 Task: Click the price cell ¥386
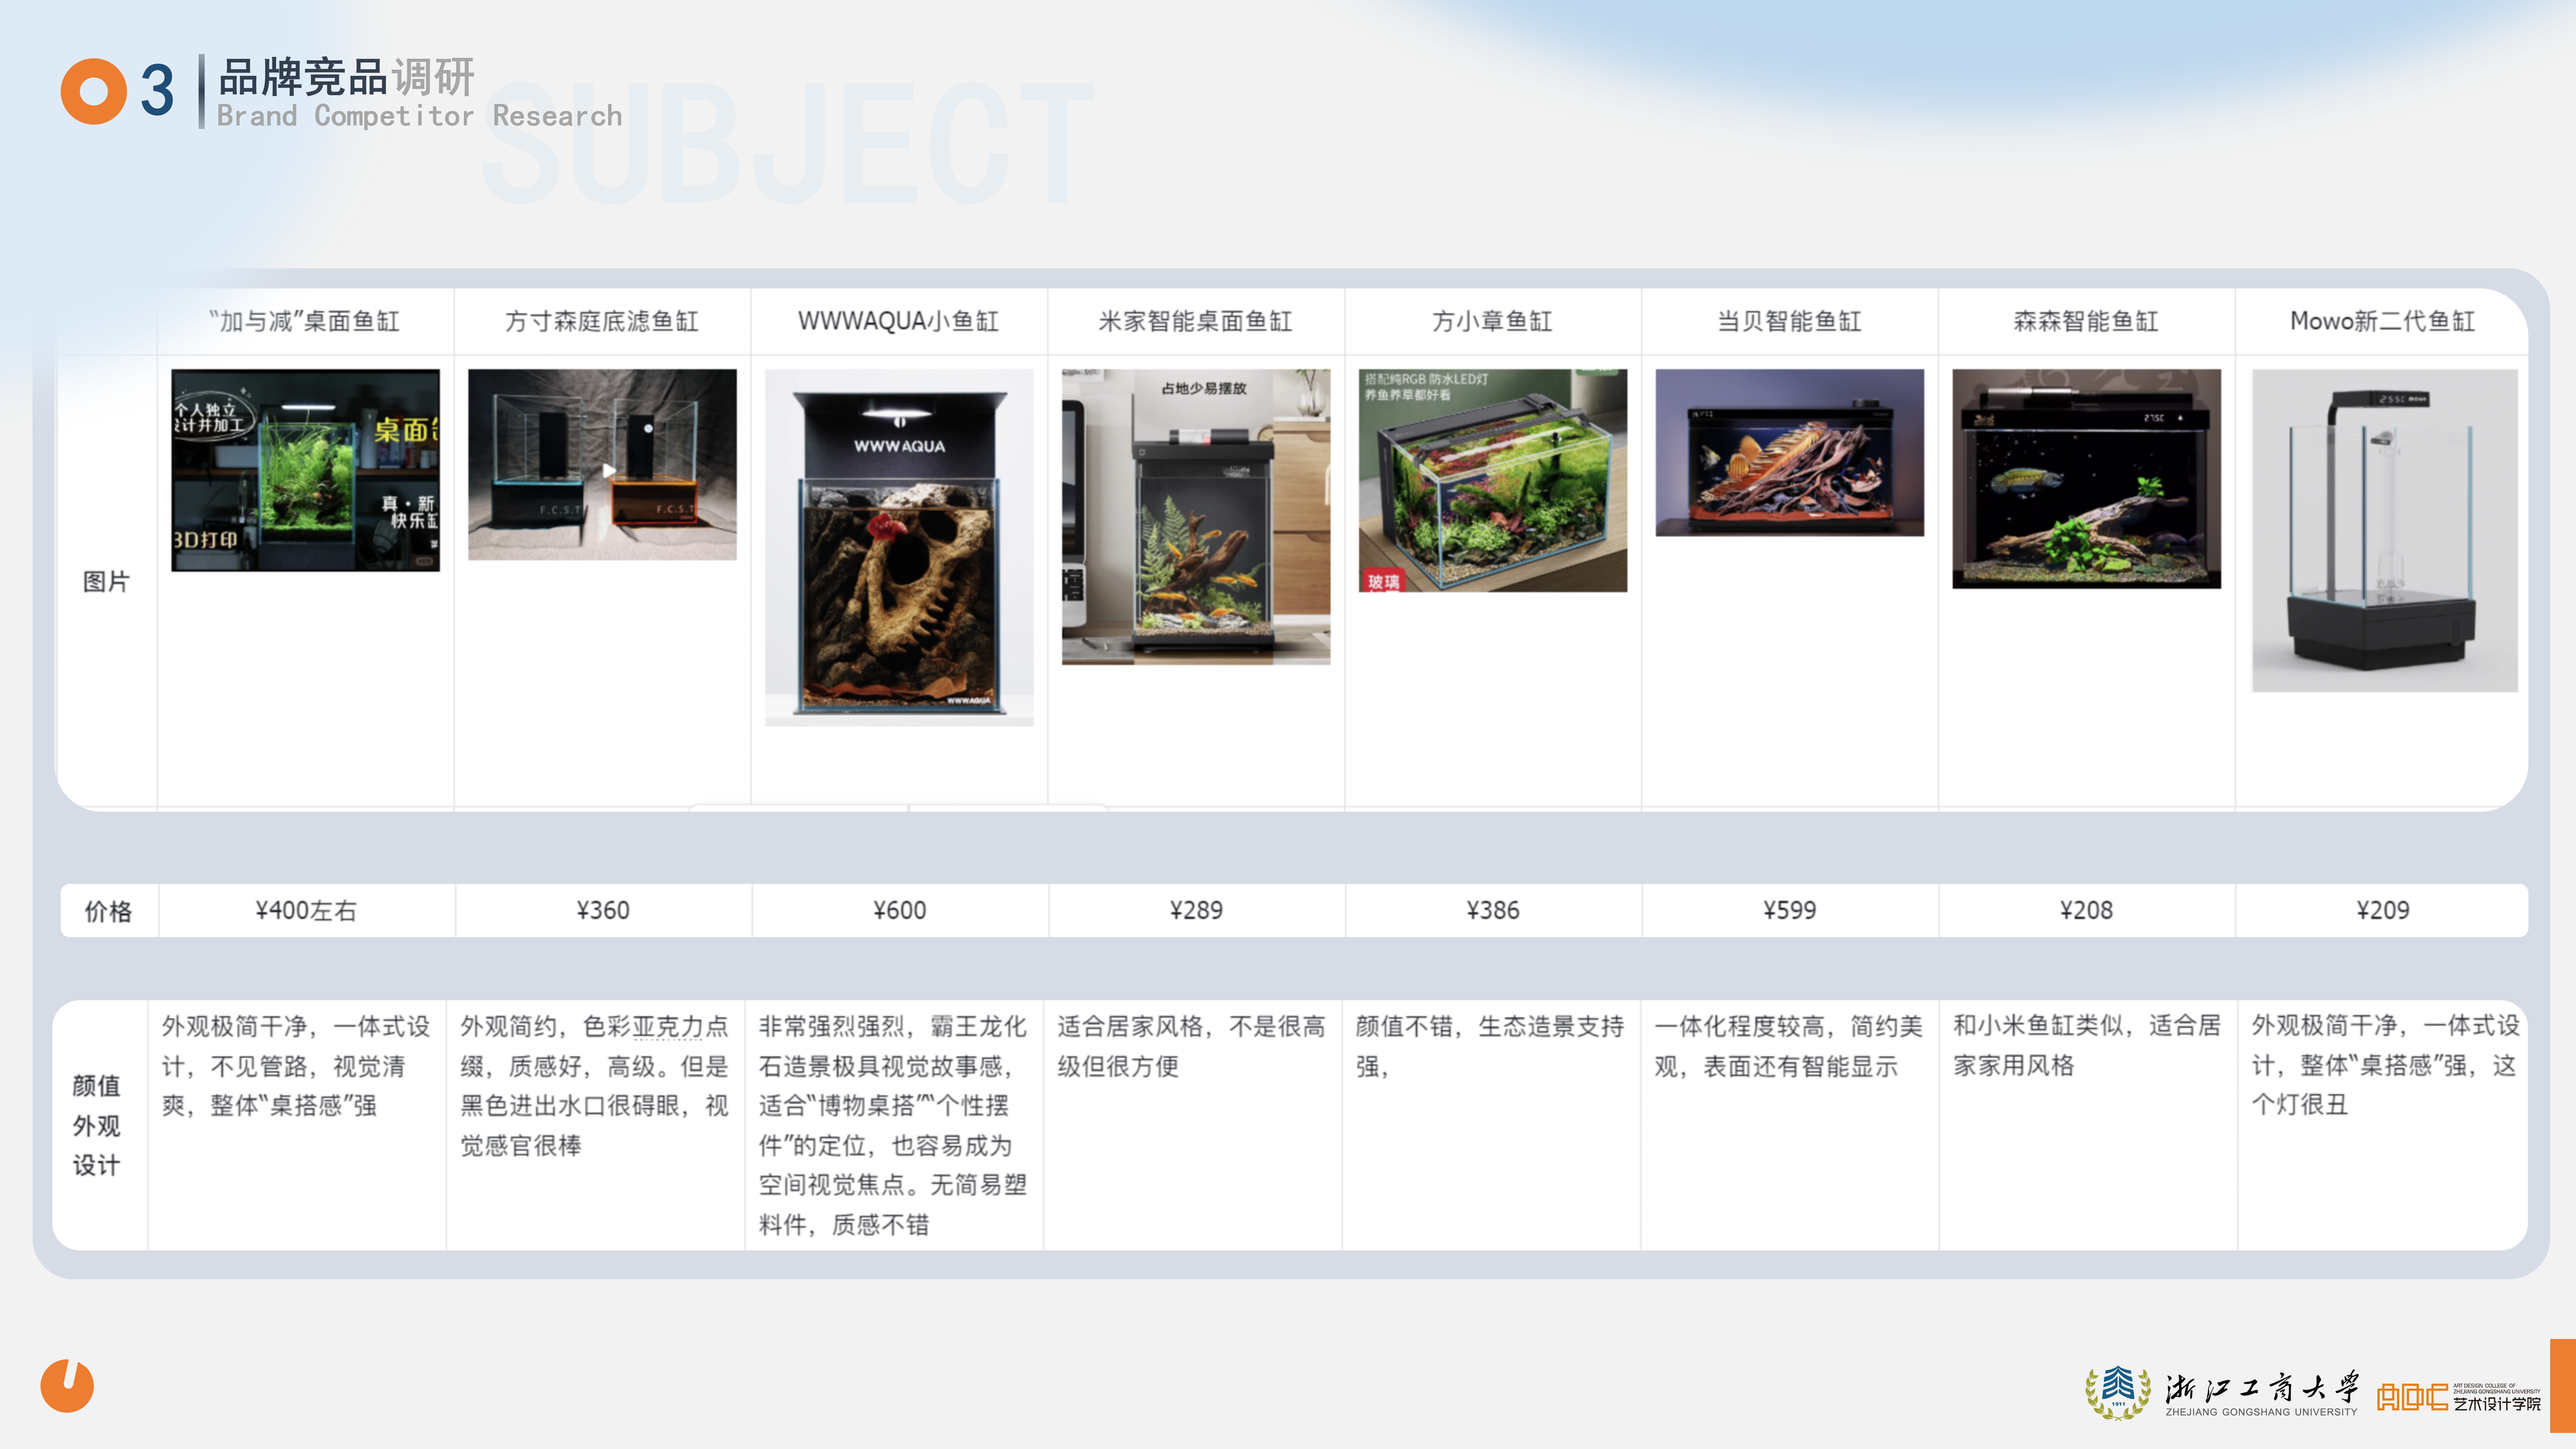(x=1492, y=910)
